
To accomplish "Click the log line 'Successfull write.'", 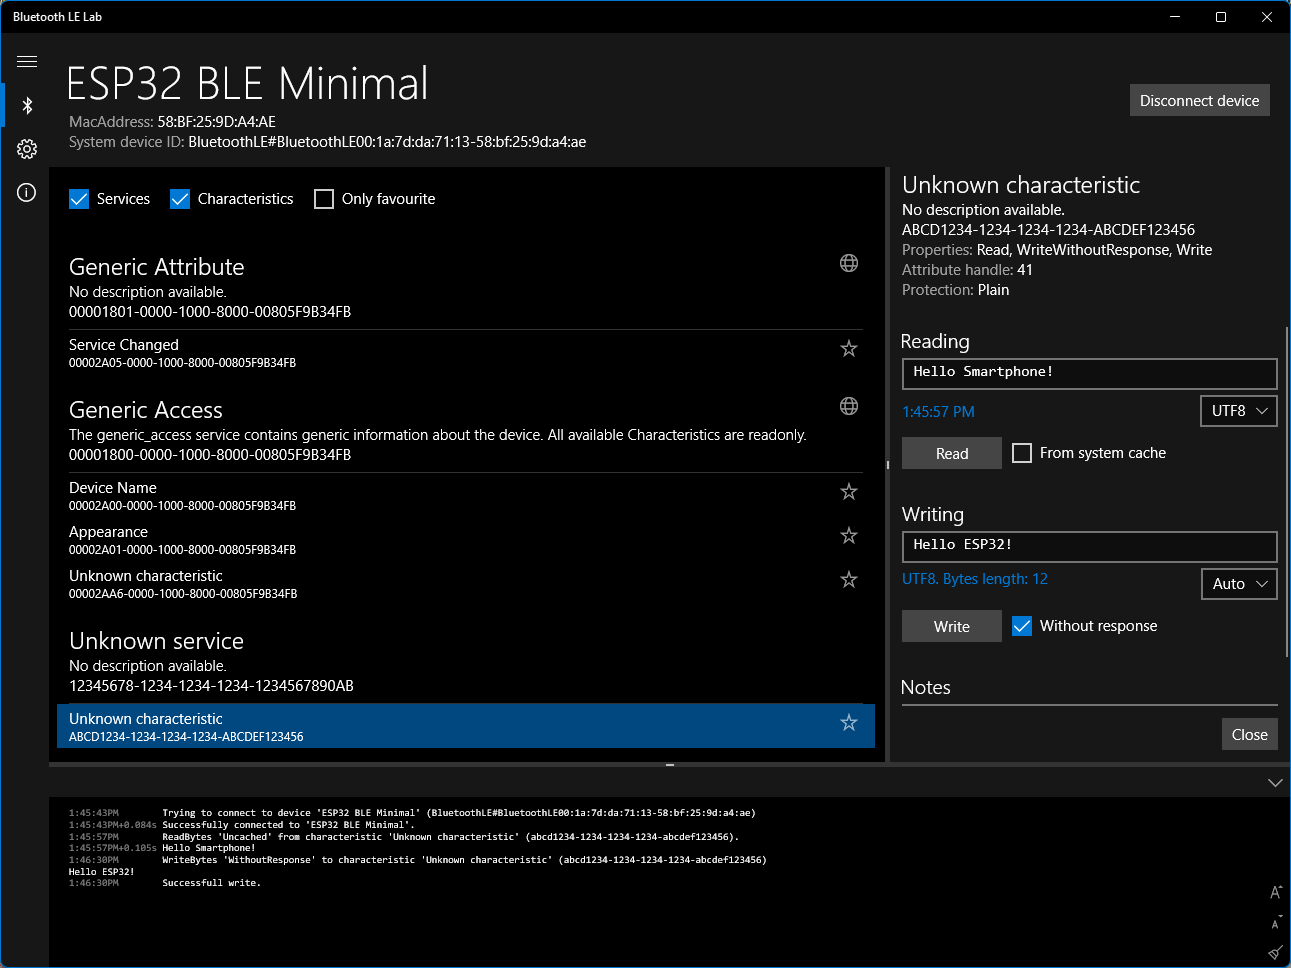I will pos(211,883).
